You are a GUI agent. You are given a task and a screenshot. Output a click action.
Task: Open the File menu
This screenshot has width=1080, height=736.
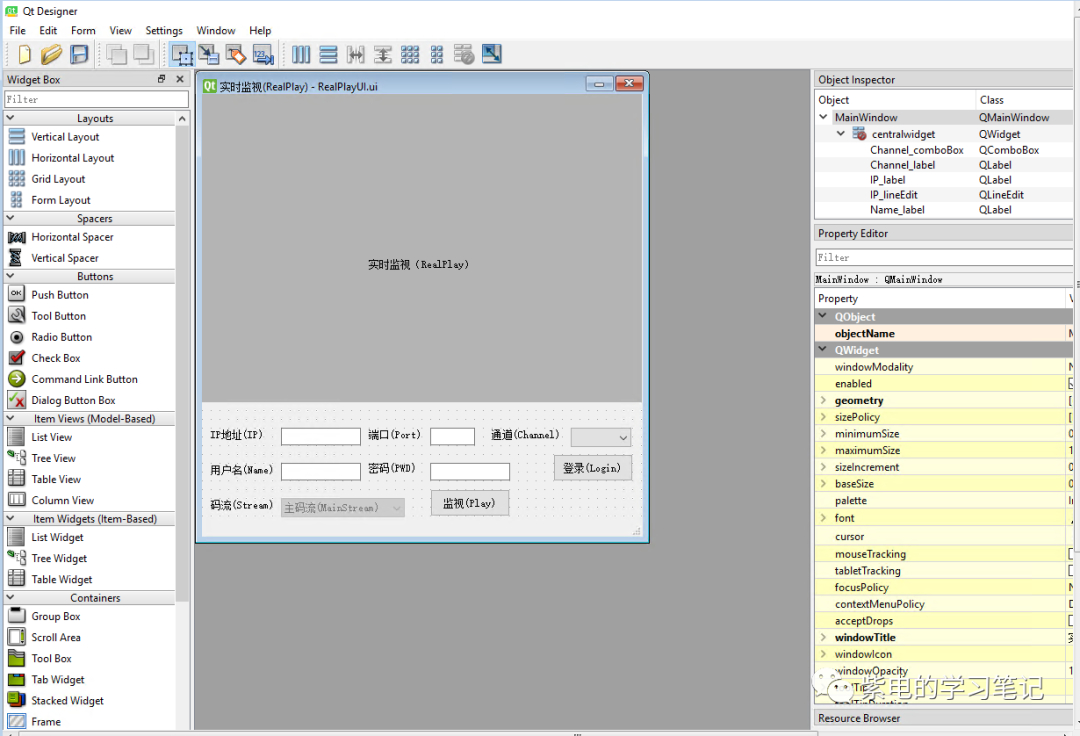[17, 30]
